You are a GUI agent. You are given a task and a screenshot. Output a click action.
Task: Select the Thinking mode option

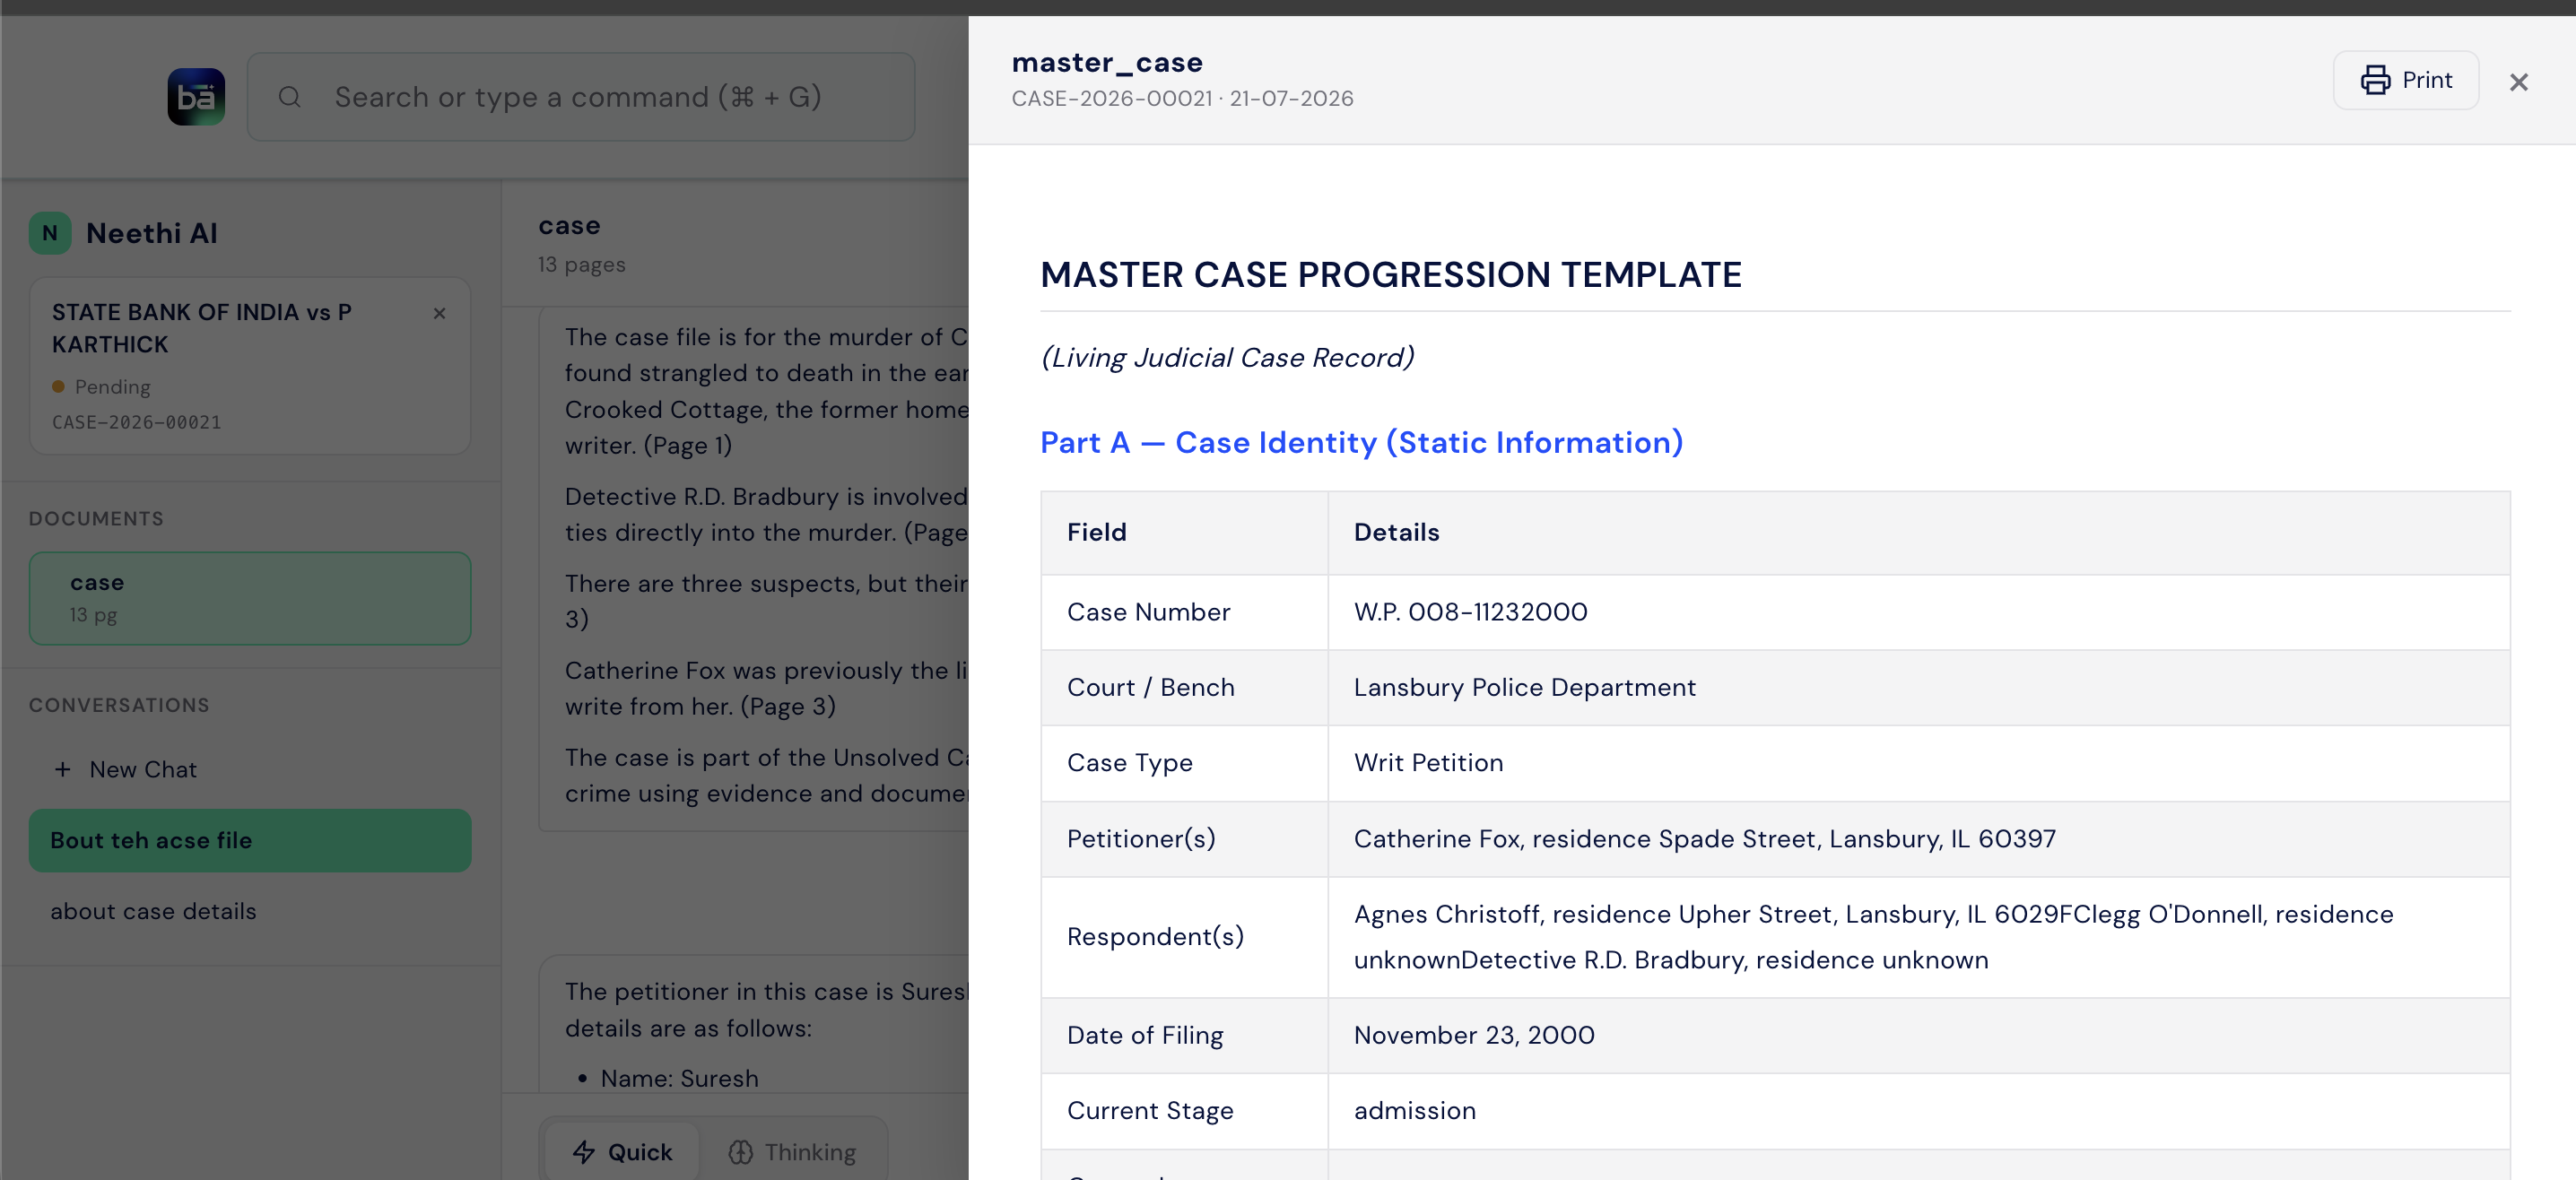click(792, 1152)
